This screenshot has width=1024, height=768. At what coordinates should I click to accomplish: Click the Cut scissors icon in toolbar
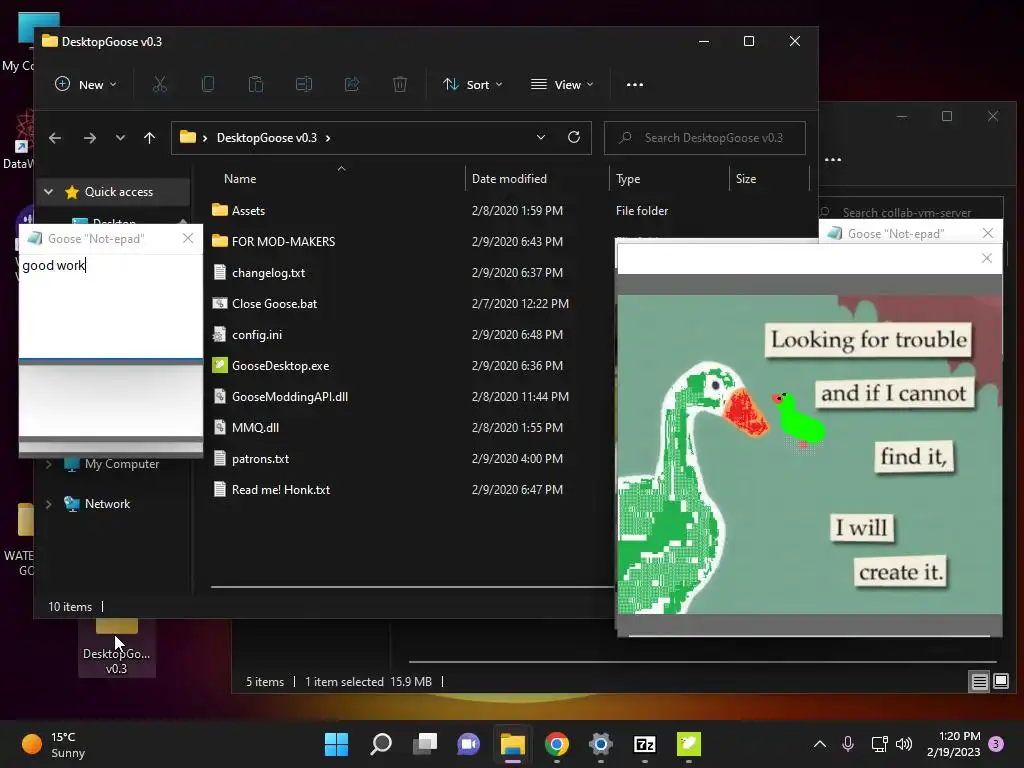[x=160, y=84]
